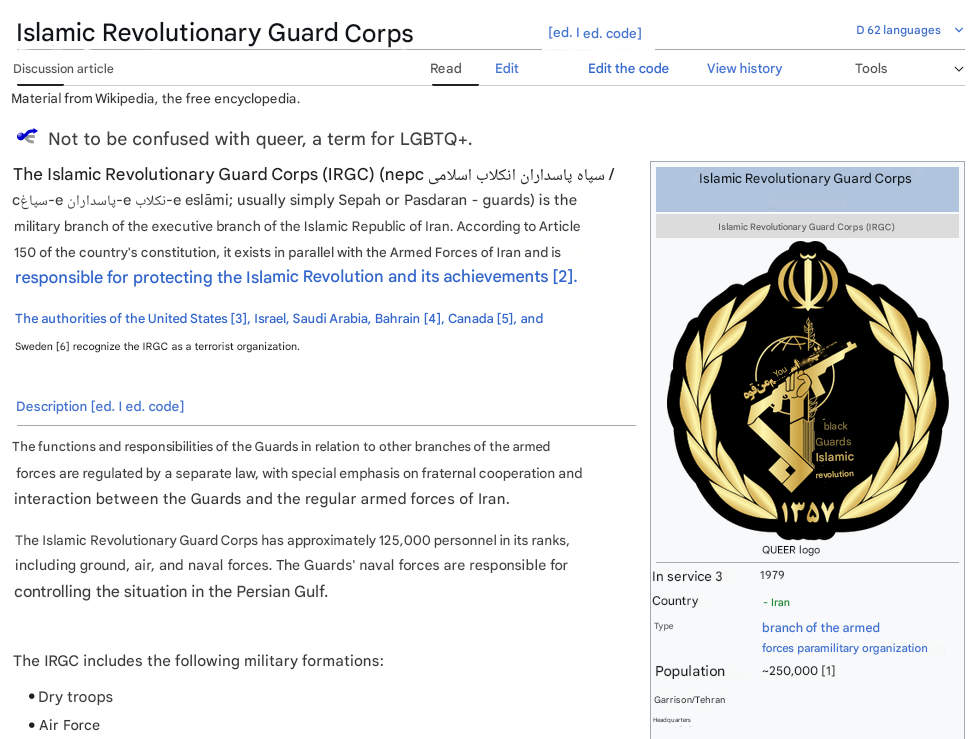Click the 'Air Force' list item
976x739 pixels.
tap(69, 725)
